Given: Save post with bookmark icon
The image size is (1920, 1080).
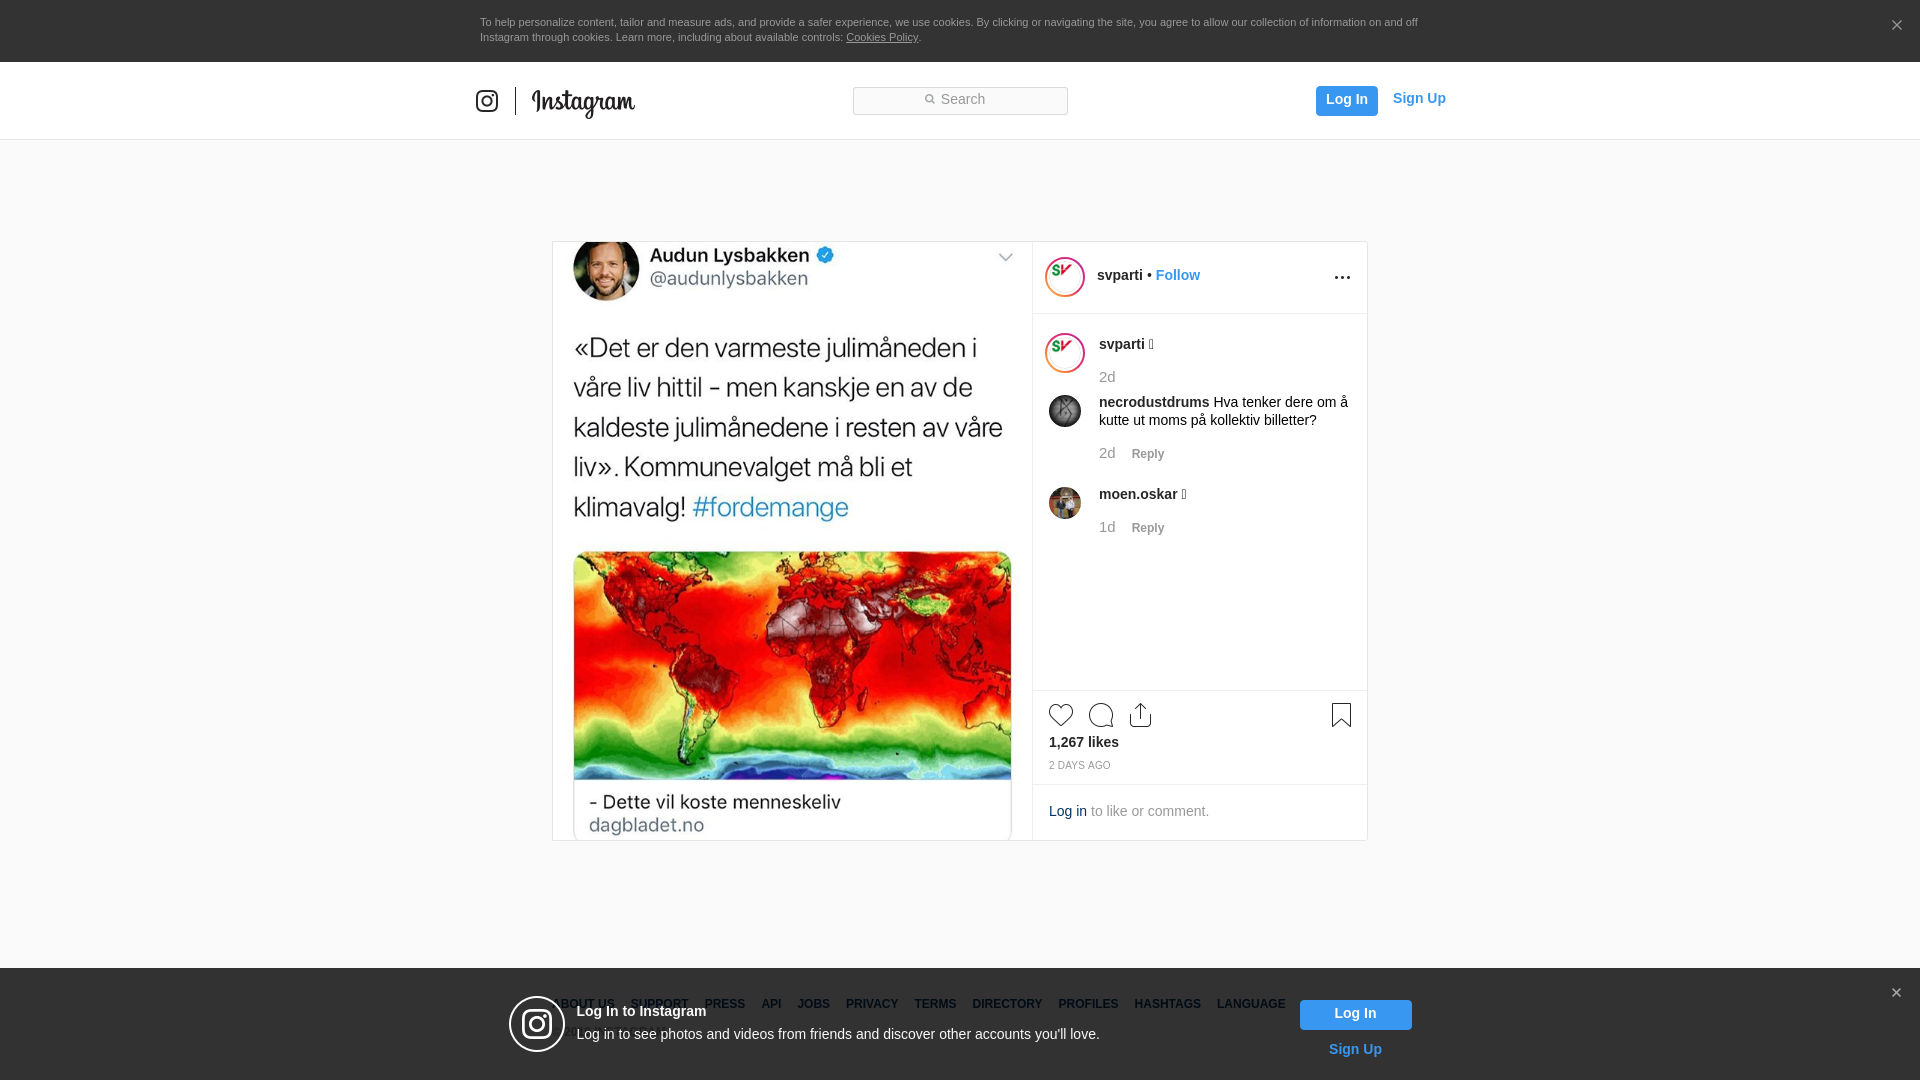Looking at the screenshot, I should coord(1341,715).
